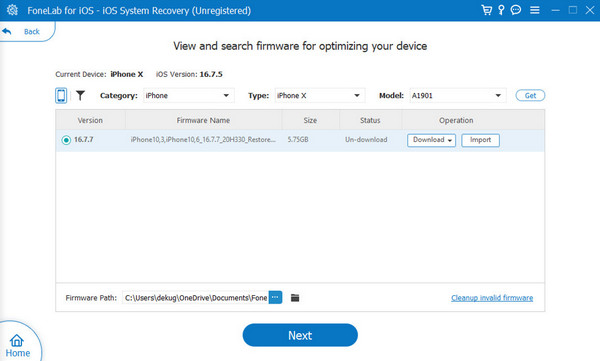
Task: Open the shopping cart purchase icon
Action: tap(486, 10)
